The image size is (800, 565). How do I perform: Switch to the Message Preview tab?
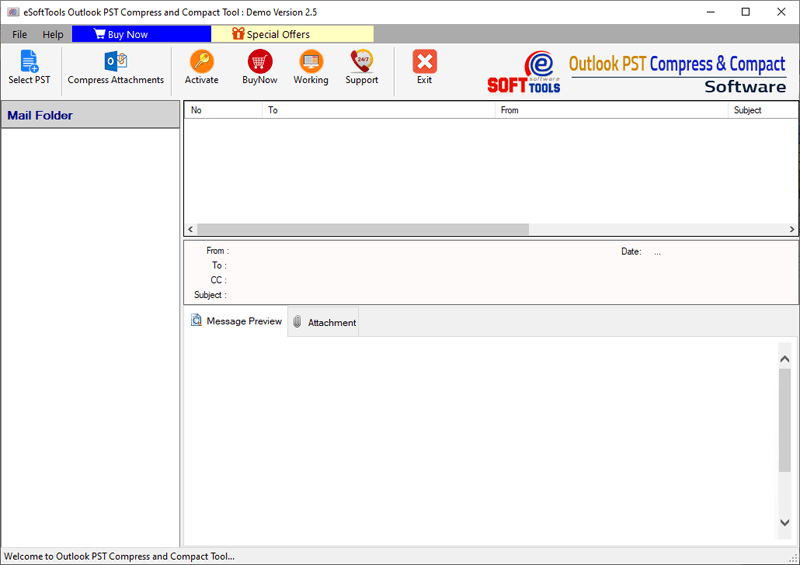pos(236,321)
